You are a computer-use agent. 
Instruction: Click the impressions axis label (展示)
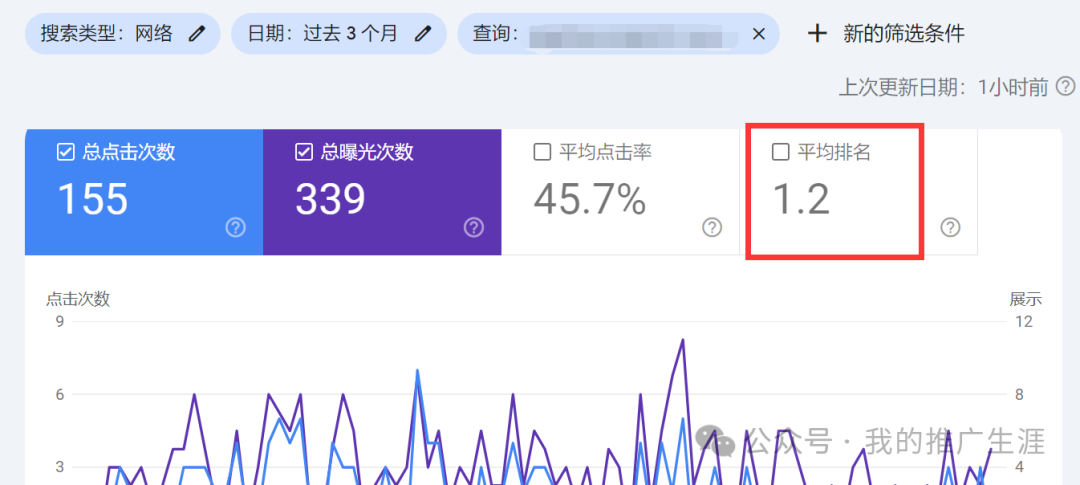(1026, 299)
